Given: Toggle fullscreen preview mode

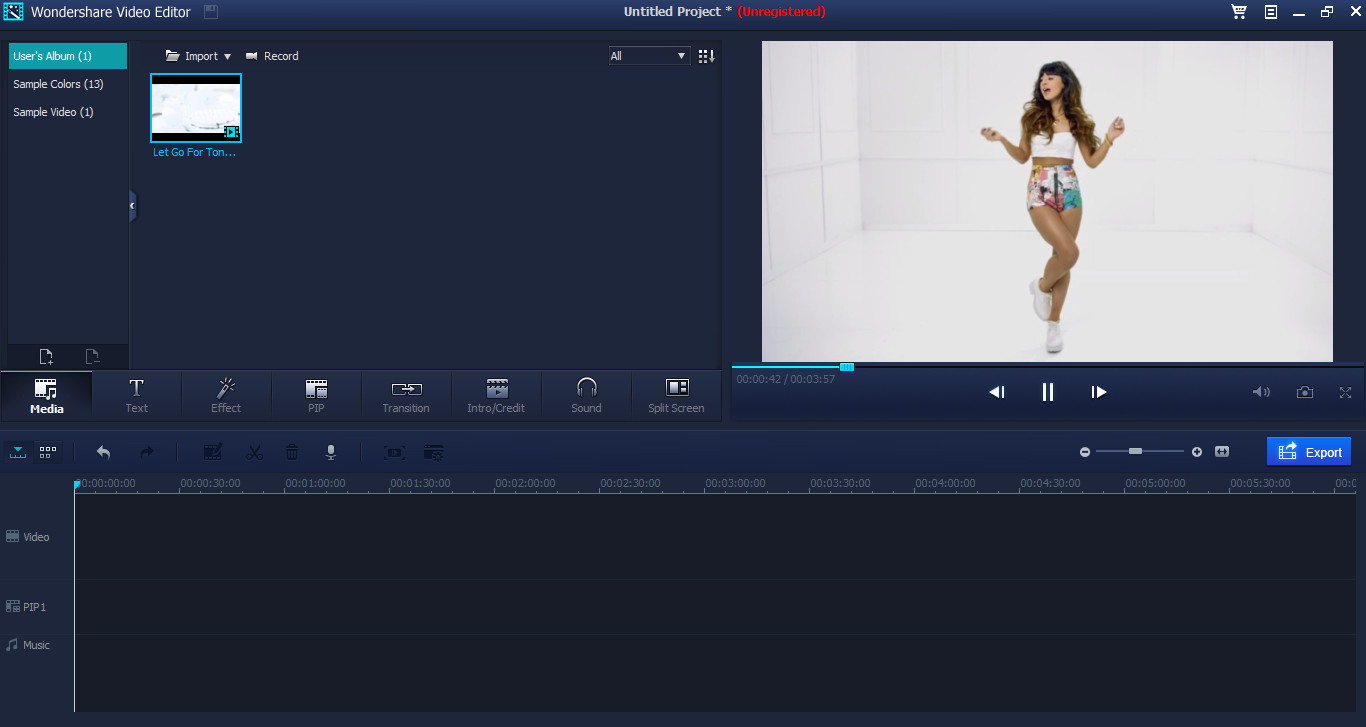Looking at the screenshot, I should click(x=1345, y=392).
